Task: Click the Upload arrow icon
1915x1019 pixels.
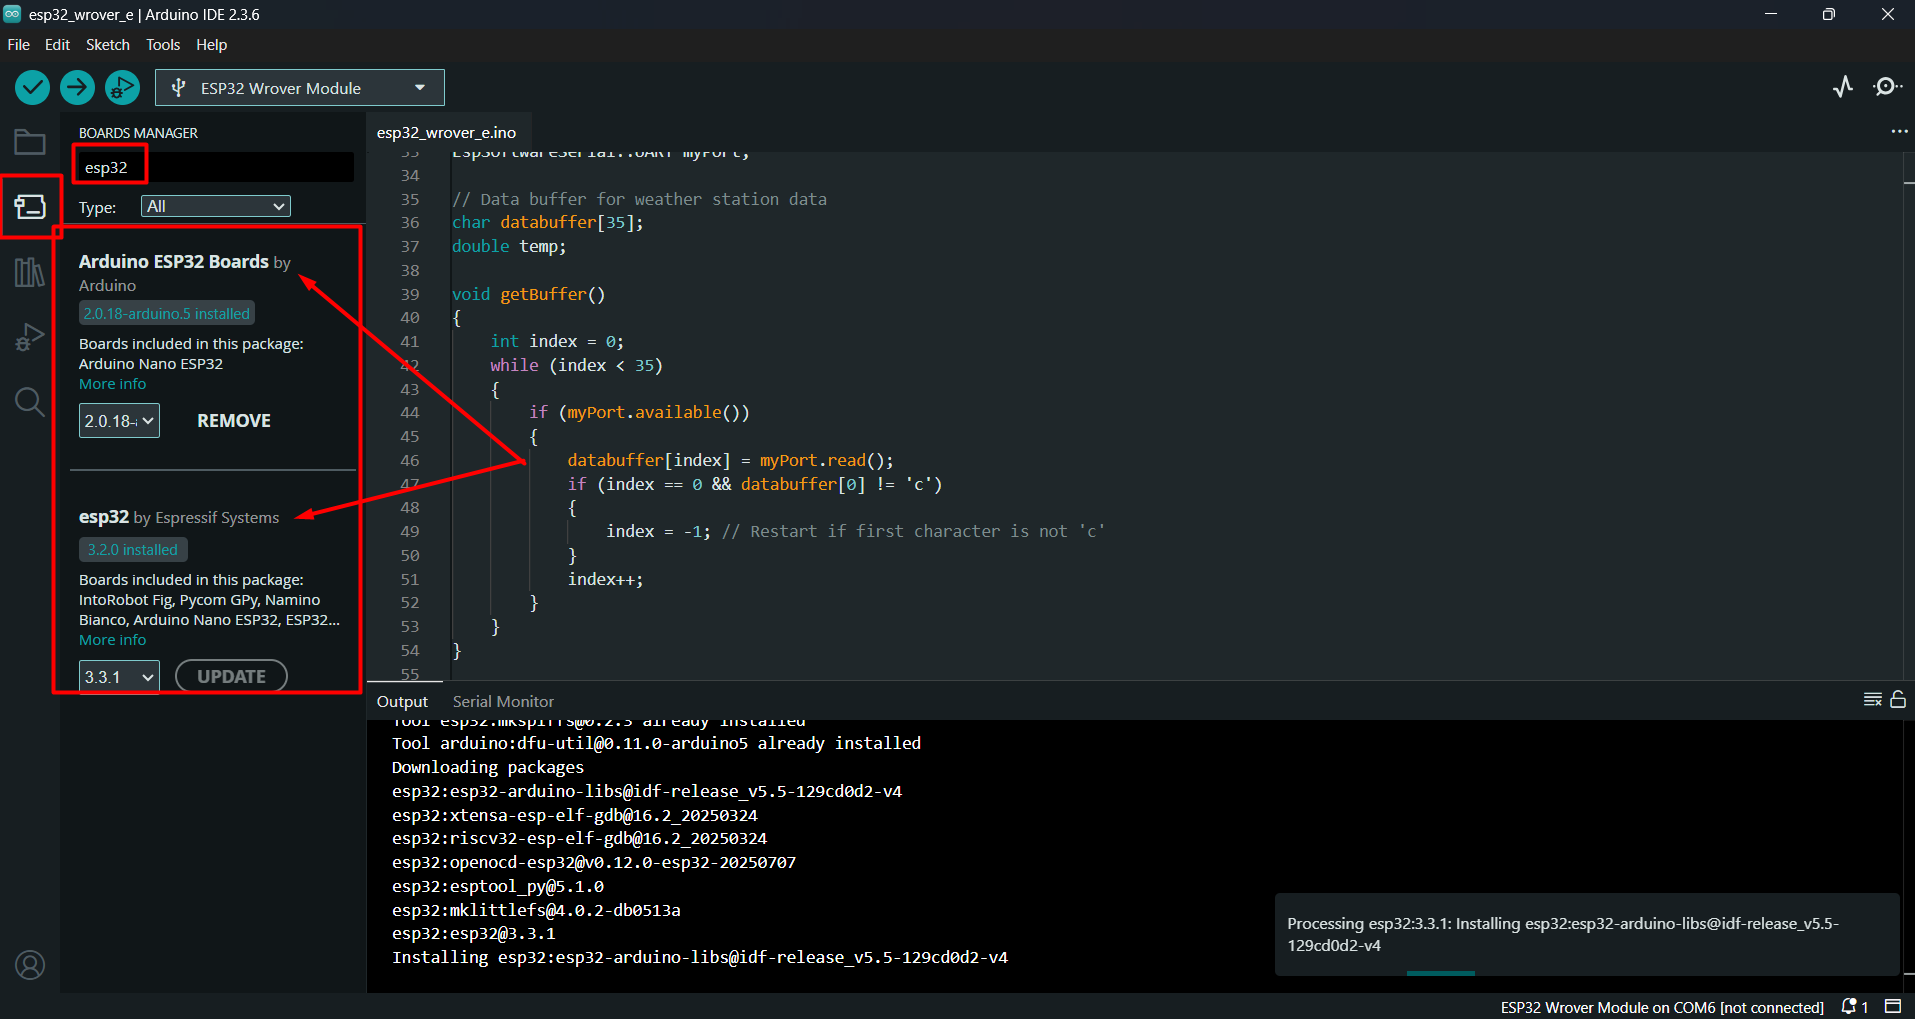Action: click(x=77, y=88)
